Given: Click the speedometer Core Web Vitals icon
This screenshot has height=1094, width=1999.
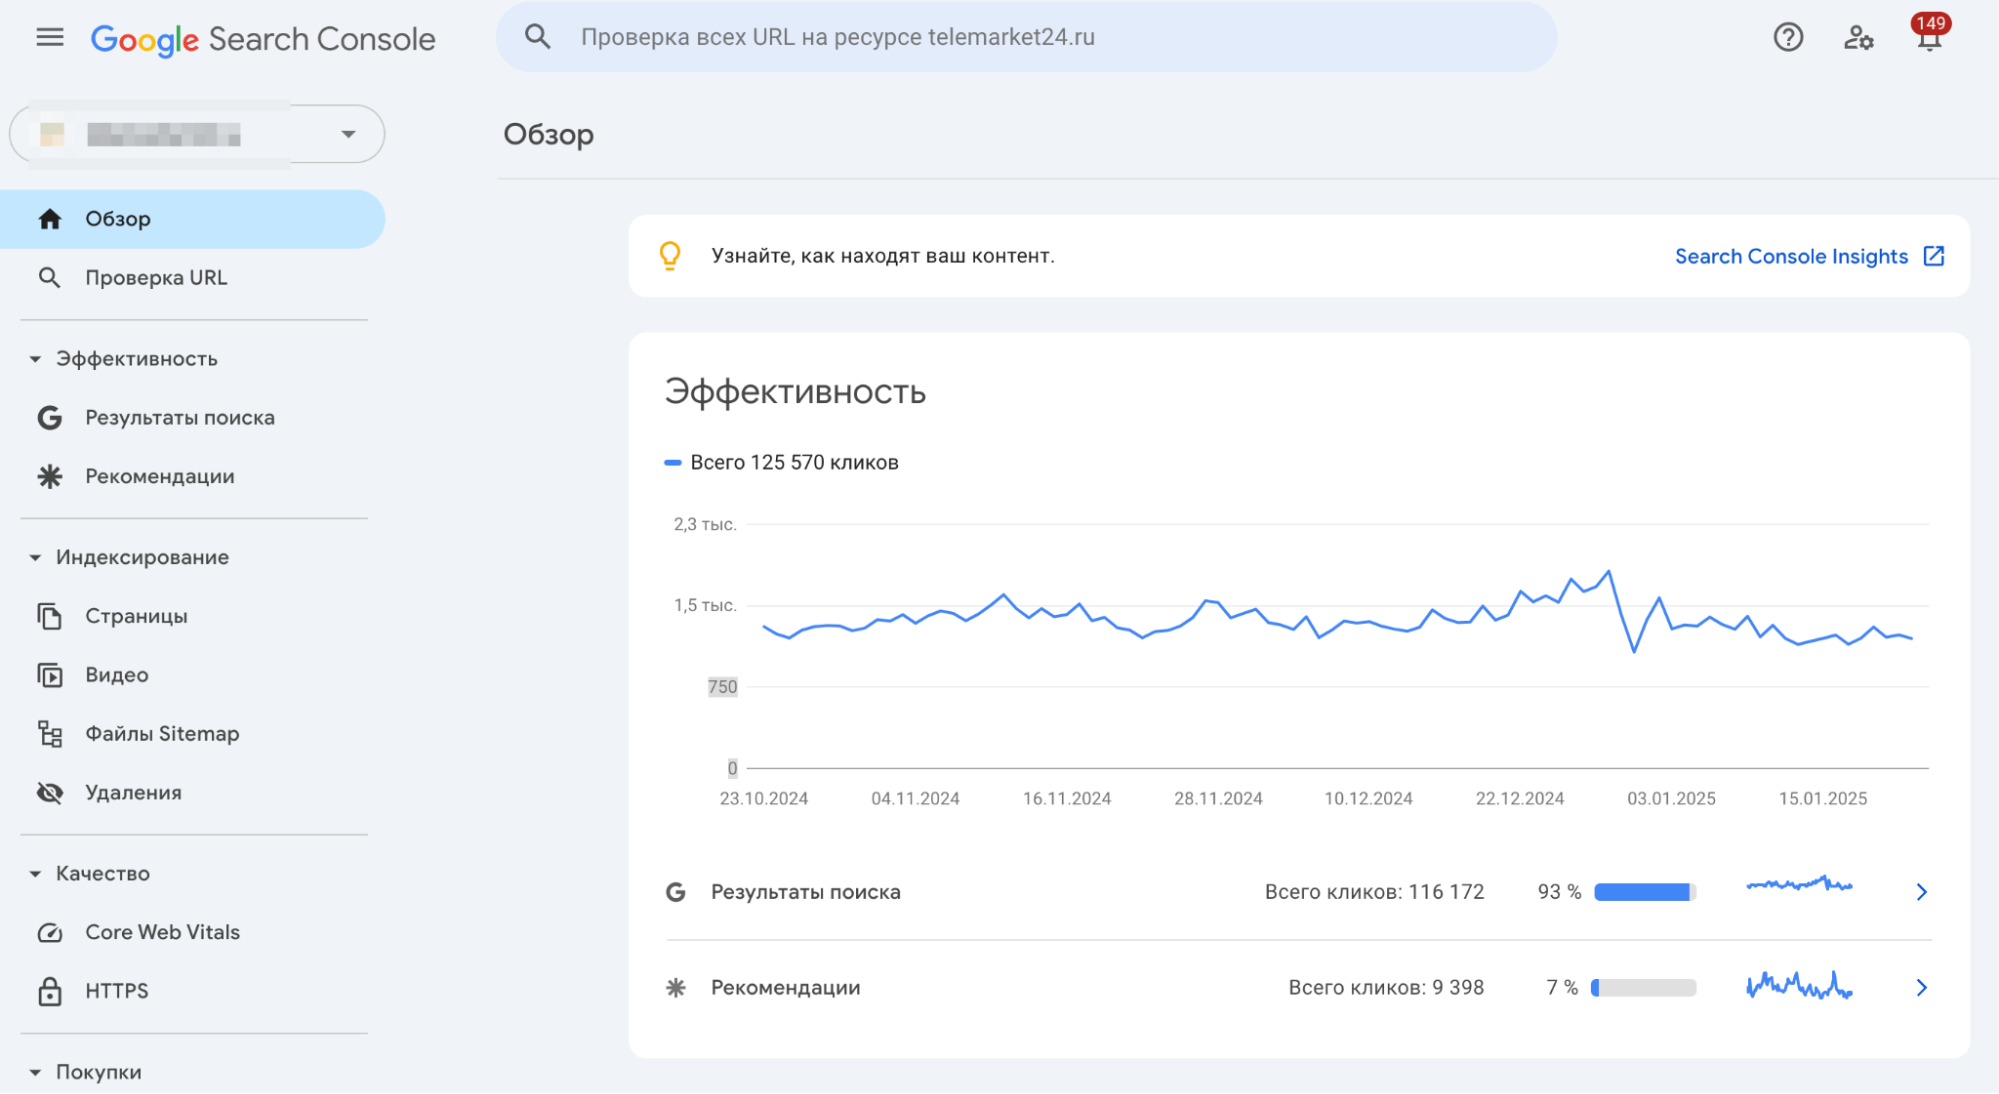Looking at the screenshot, I should click(50, 932).
